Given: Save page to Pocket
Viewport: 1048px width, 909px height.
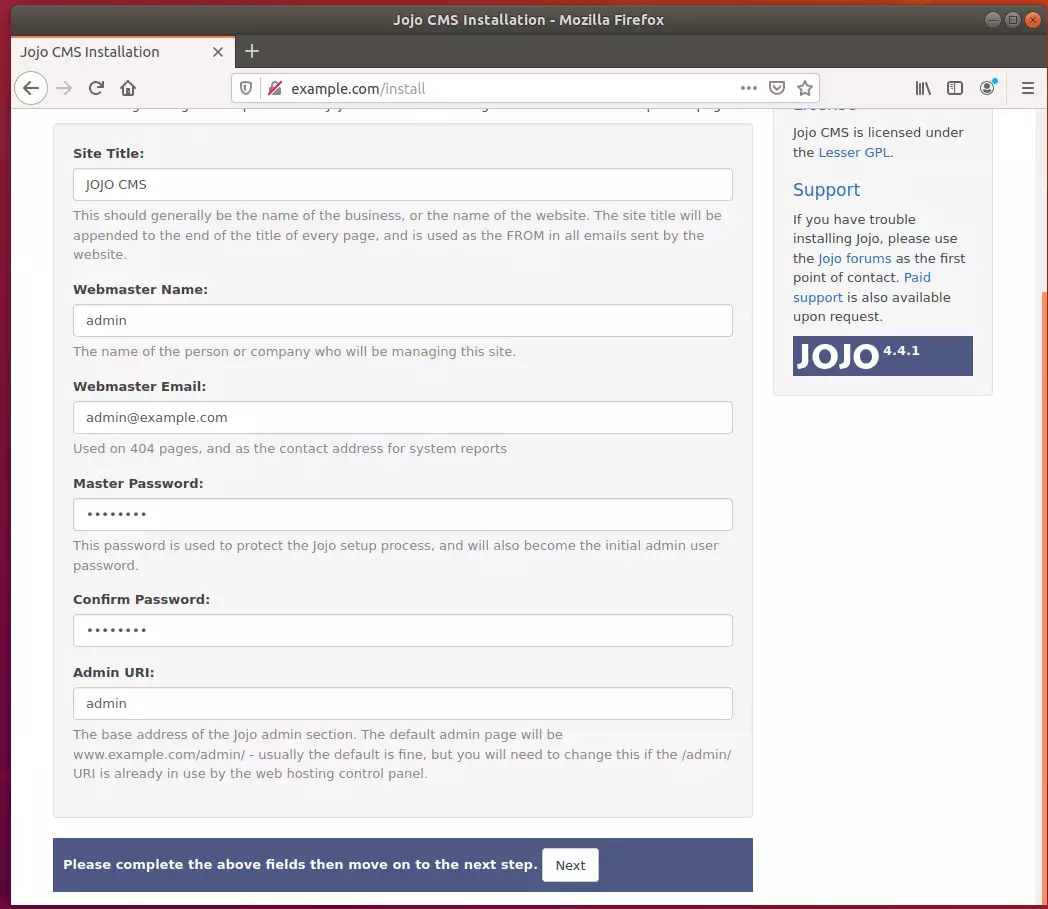Looking at the screenshot, I should point(777,88).
